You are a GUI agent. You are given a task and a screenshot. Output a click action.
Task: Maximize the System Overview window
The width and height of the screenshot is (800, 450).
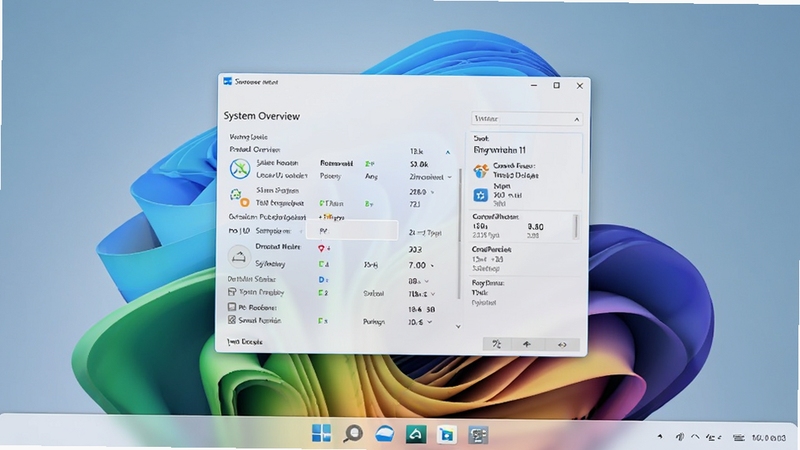557,85
